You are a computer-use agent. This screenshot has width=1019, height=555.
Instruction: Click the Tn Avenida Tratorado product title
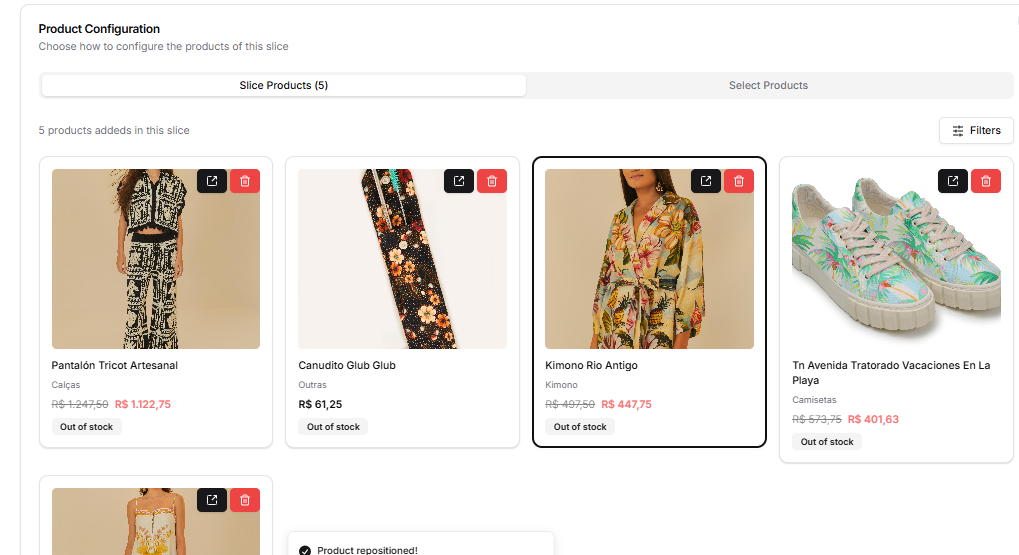coord(890,372)
